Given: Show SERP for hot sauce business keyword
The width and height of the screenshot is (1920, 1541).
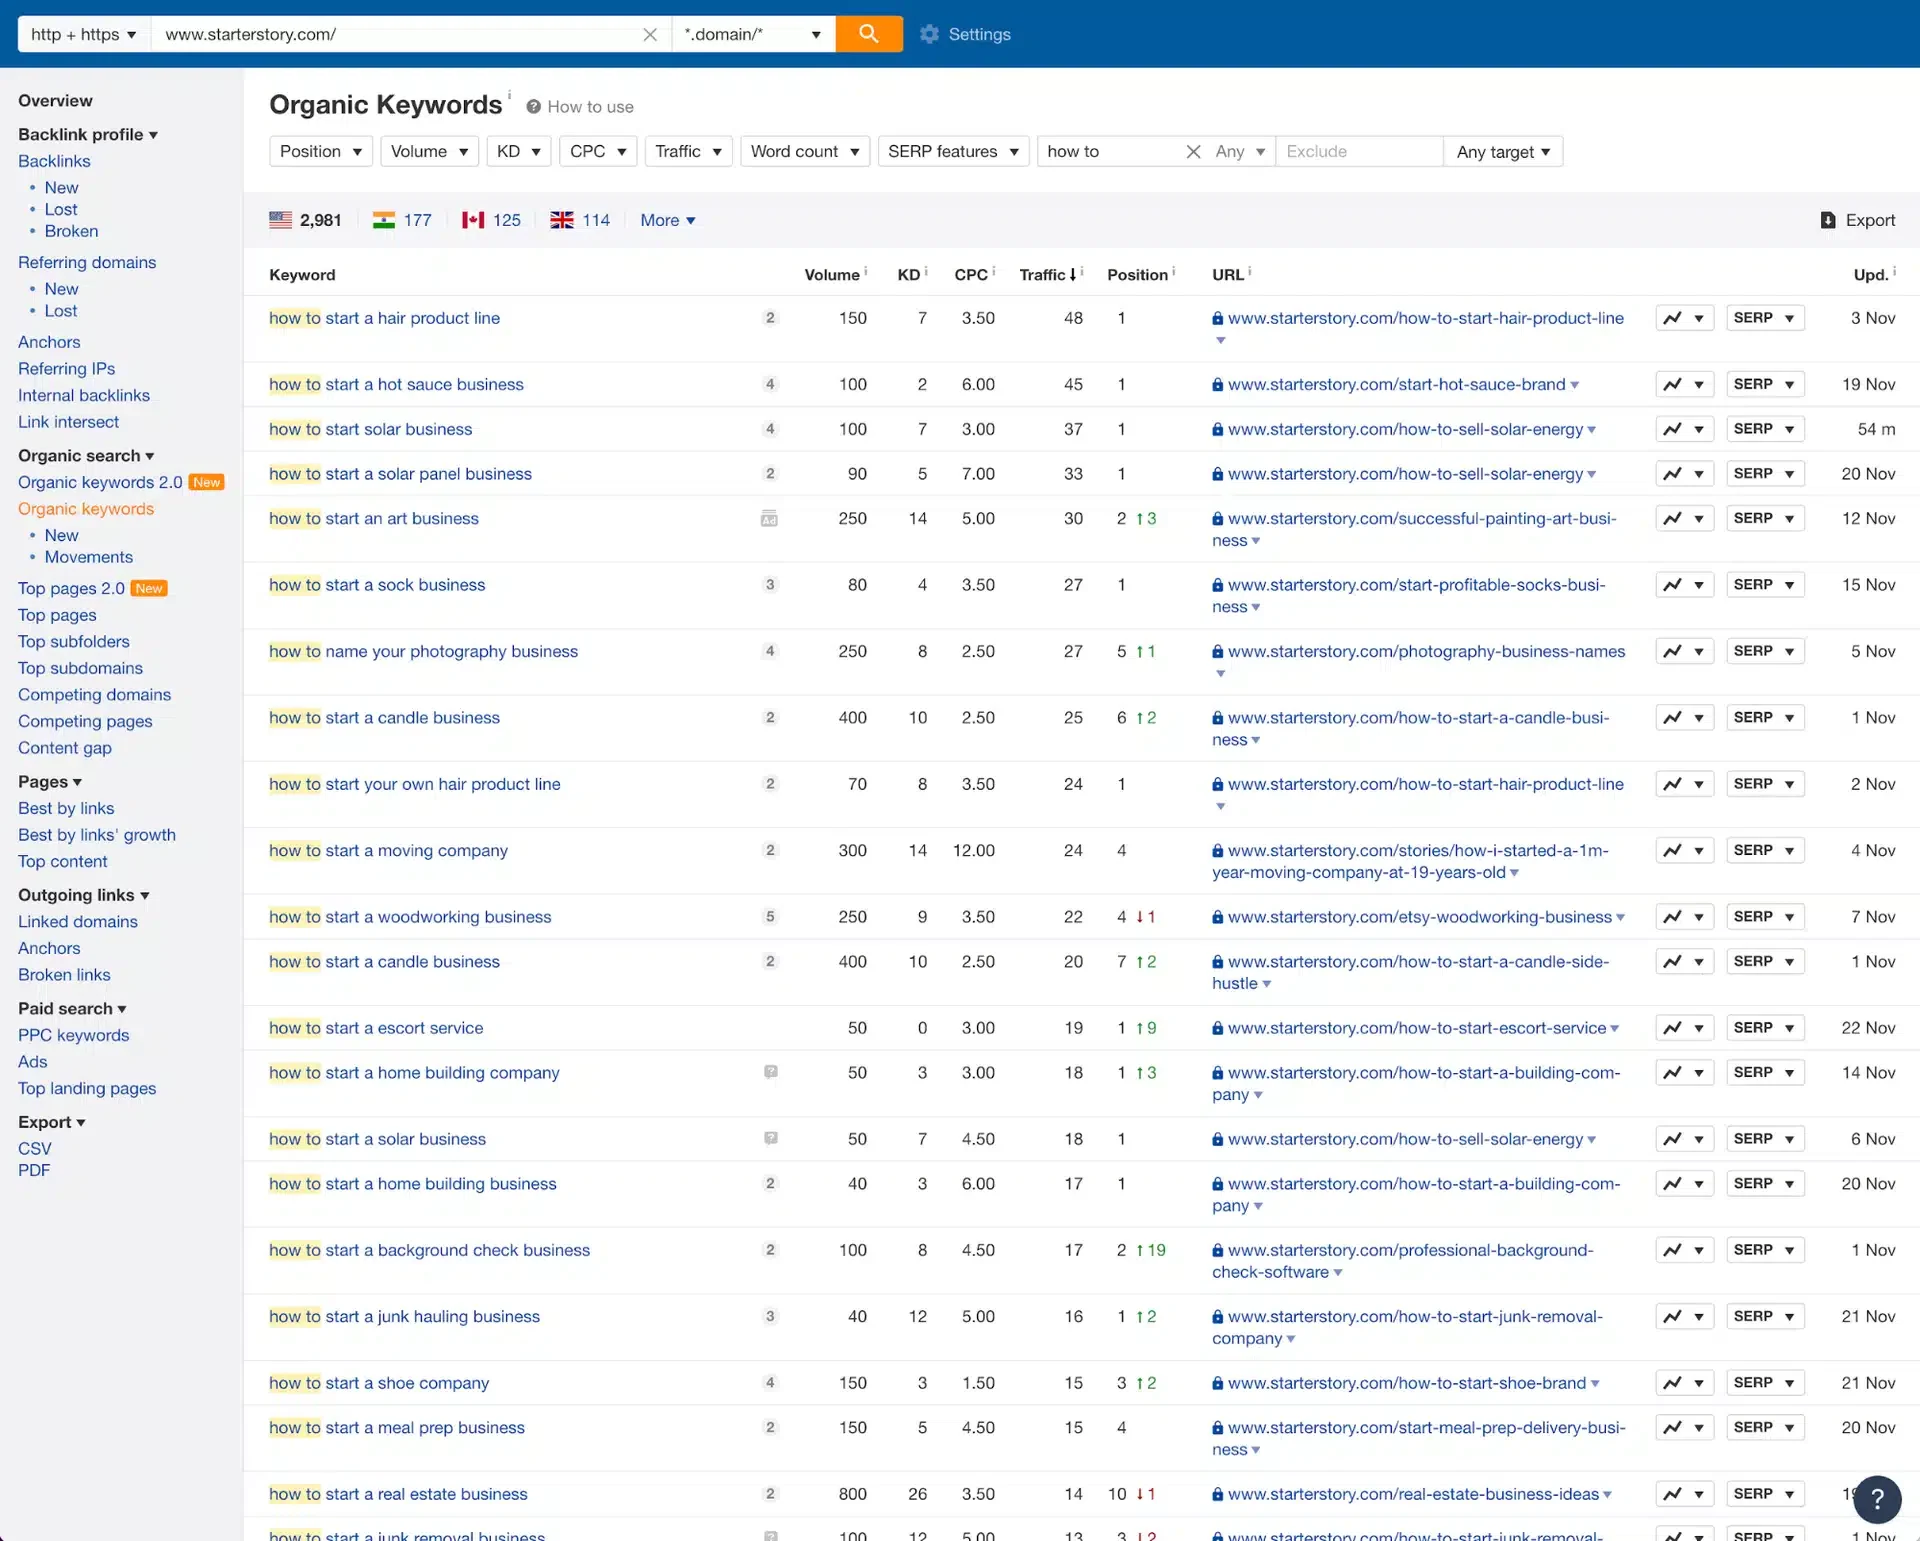Looking at the screenshot, I should click(1764, 384).
